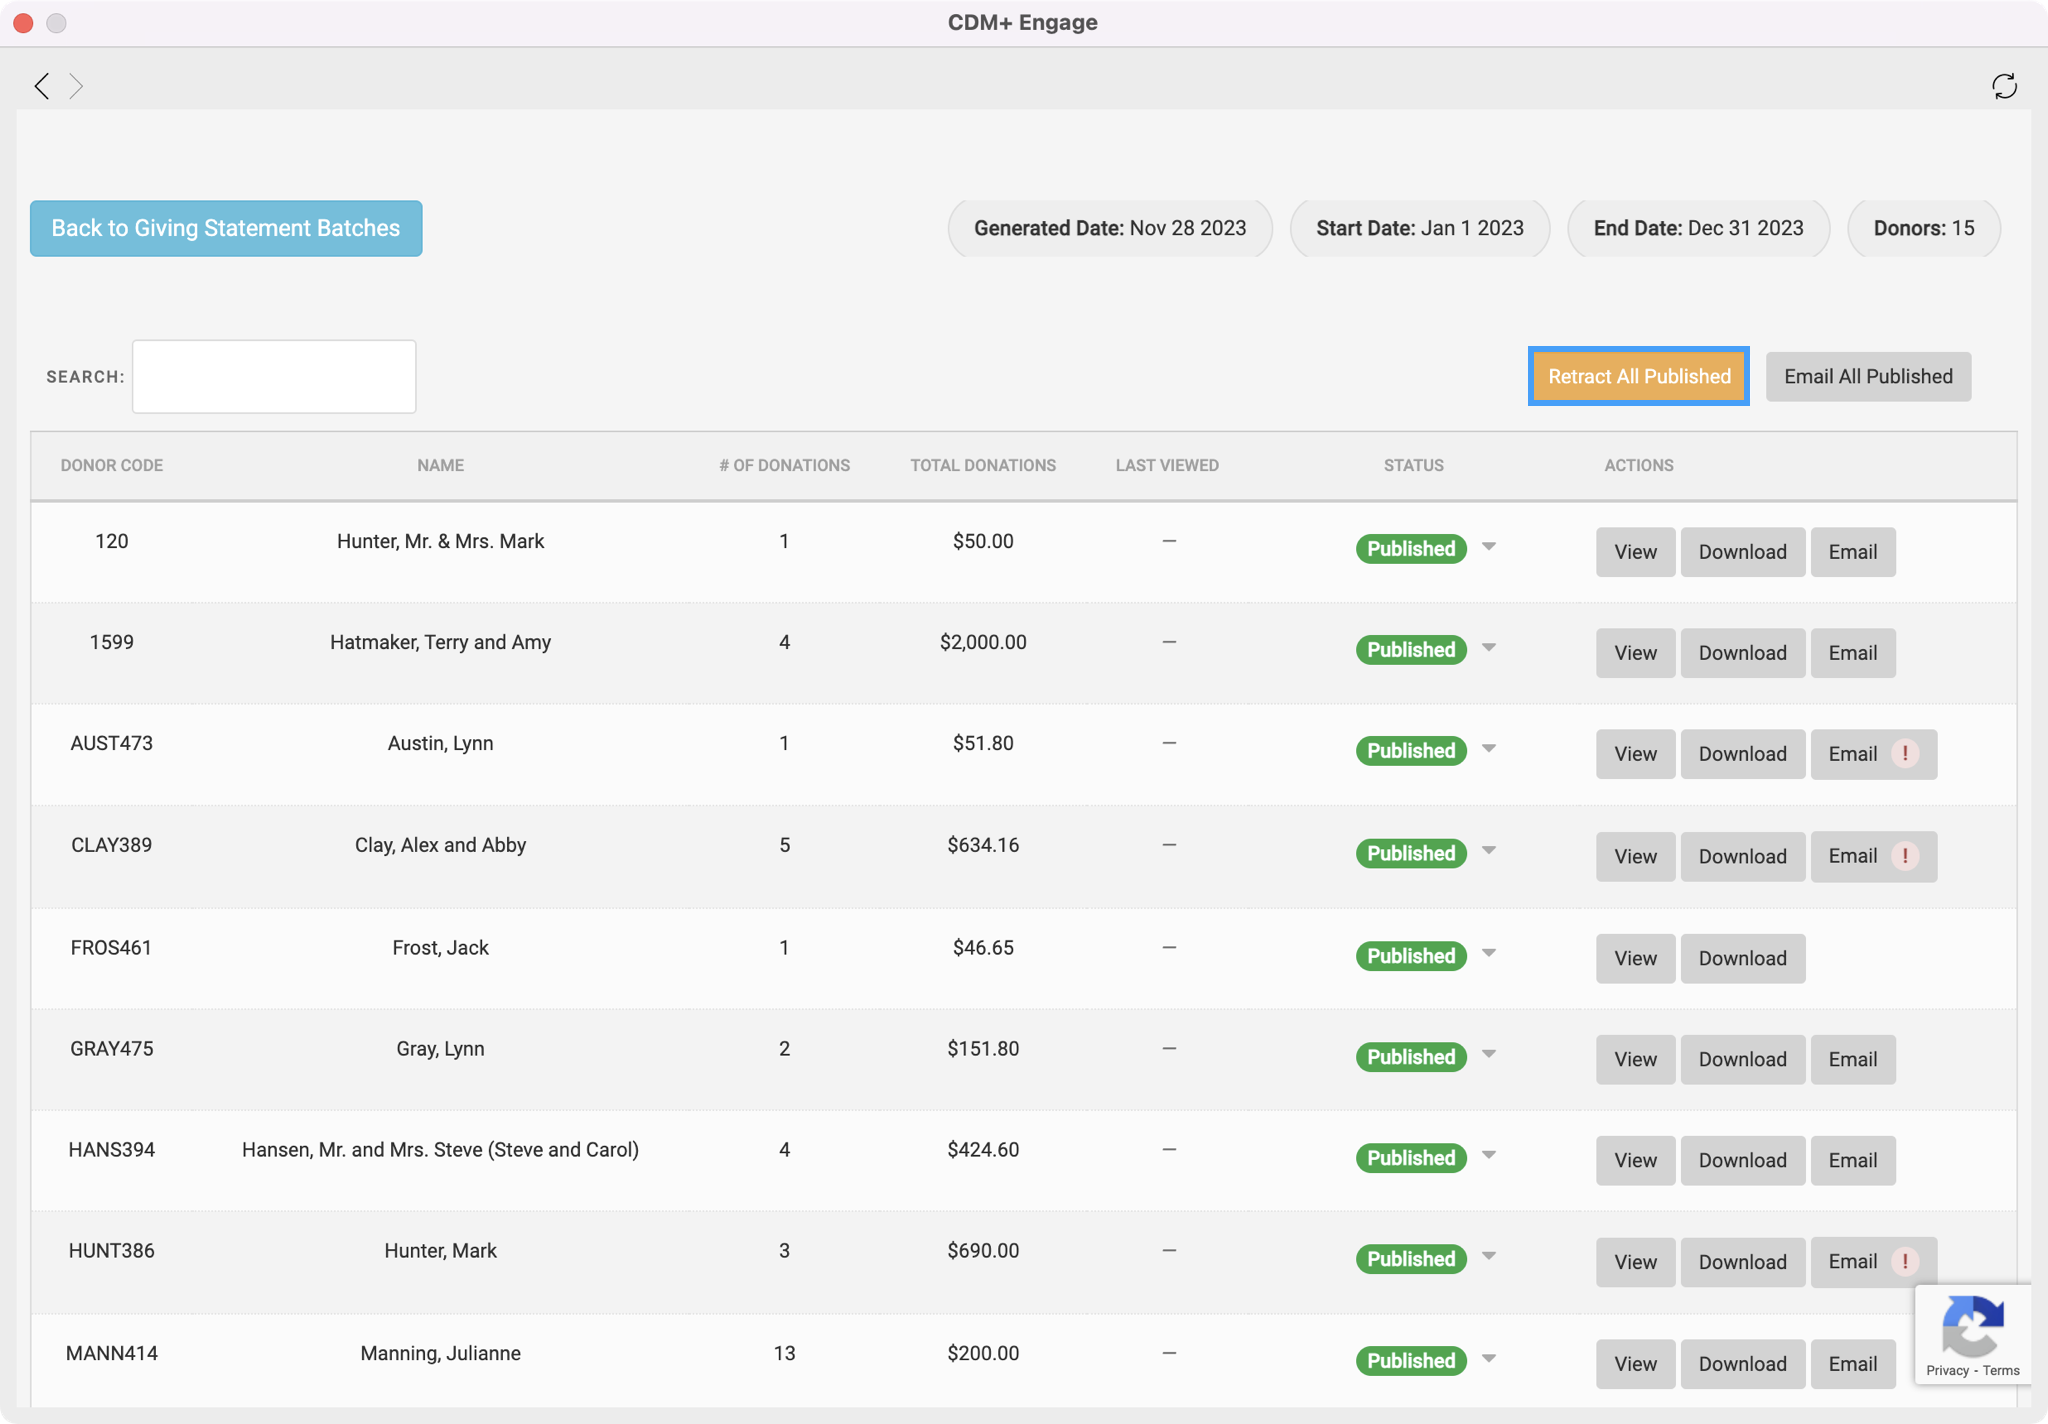Click warning icon on Hunter, Mark email

coord(1905,1261)
